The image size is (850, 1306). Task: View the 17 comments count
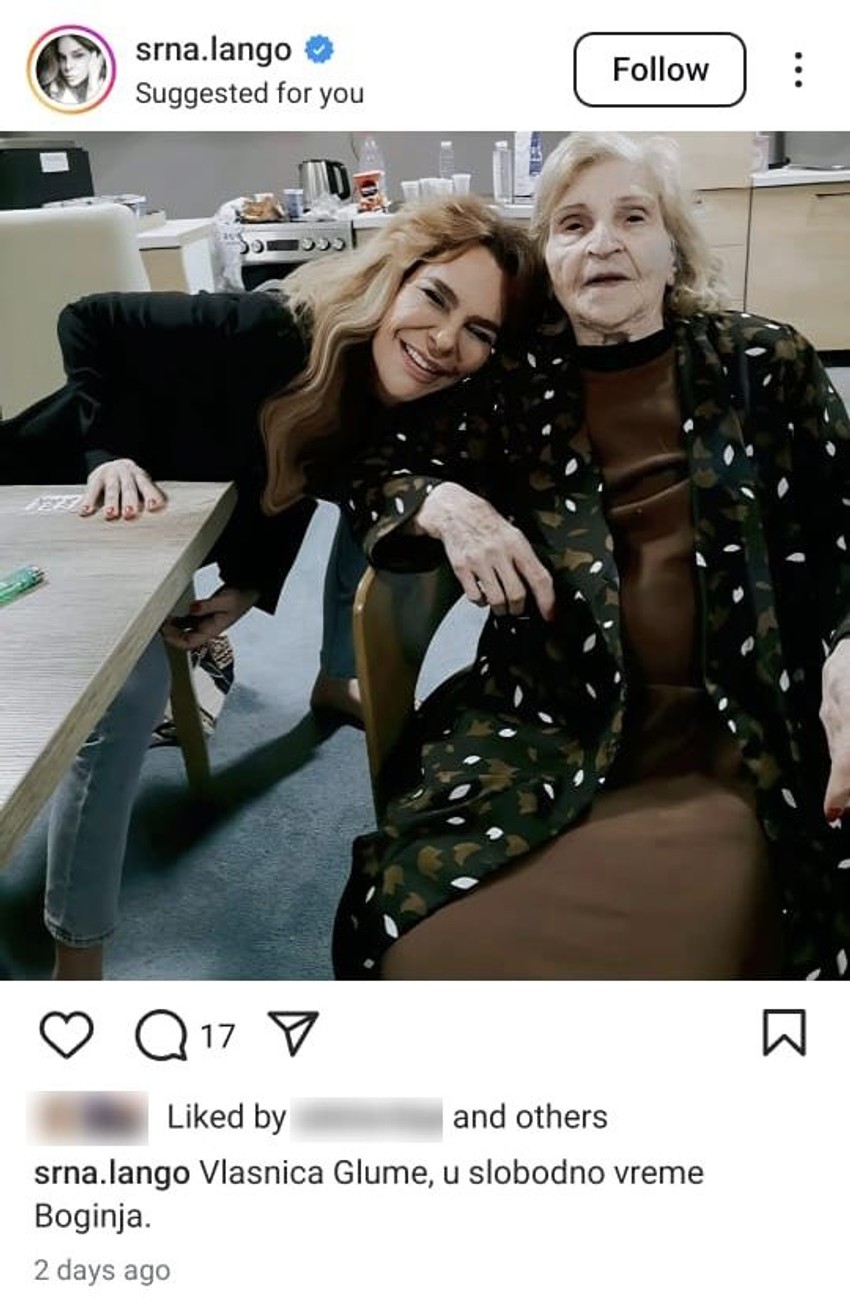218,1036
